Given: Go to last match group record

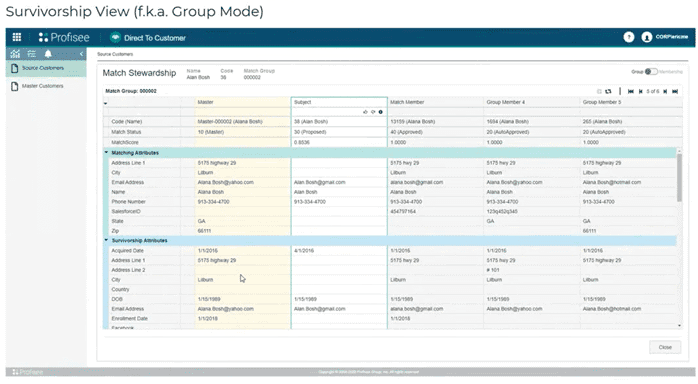Looking at the screenshot, I should (675, 91).
